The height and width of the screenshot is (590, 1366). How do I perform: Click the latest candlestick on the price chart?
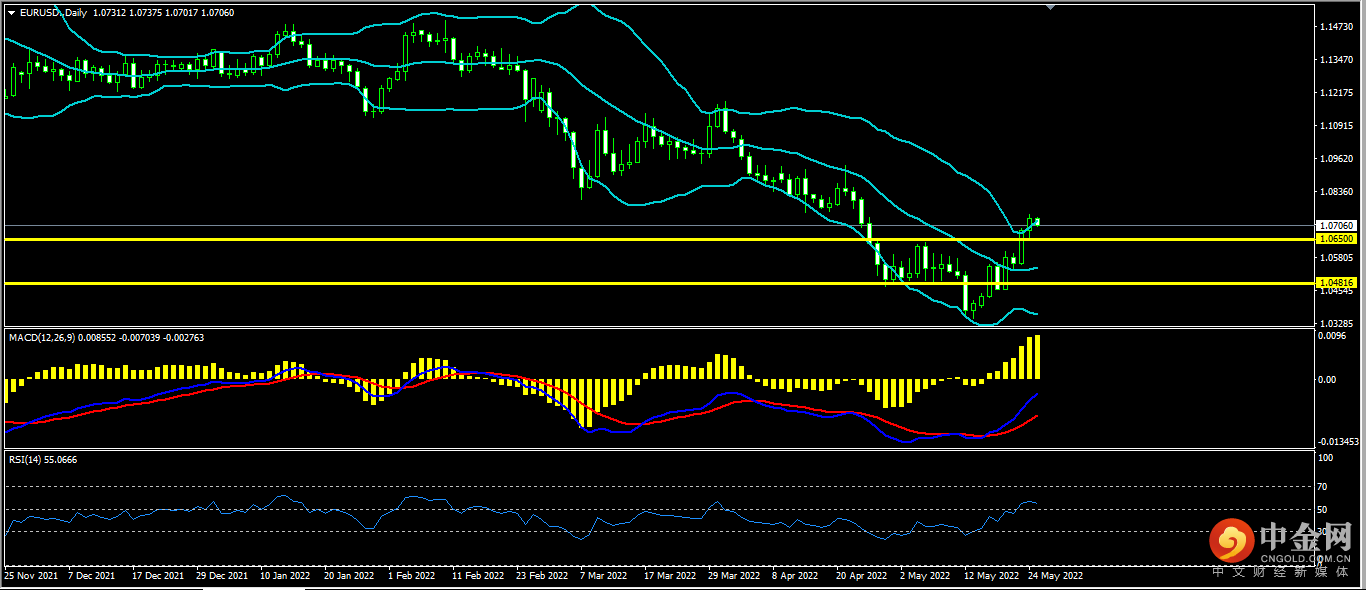point(1037,221)
